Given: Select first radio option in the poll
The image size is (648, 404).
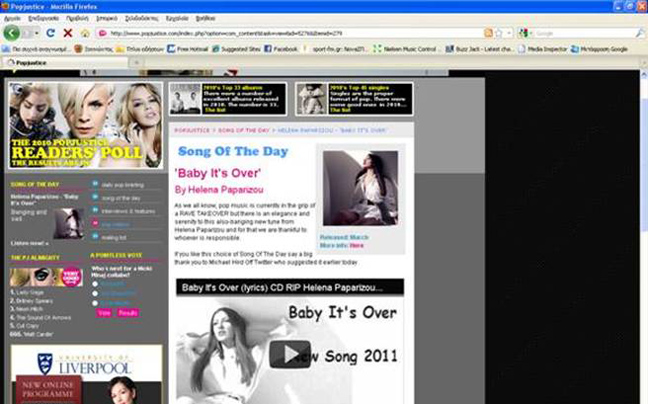Looking at the screenshot, I should tap(94, 283).
